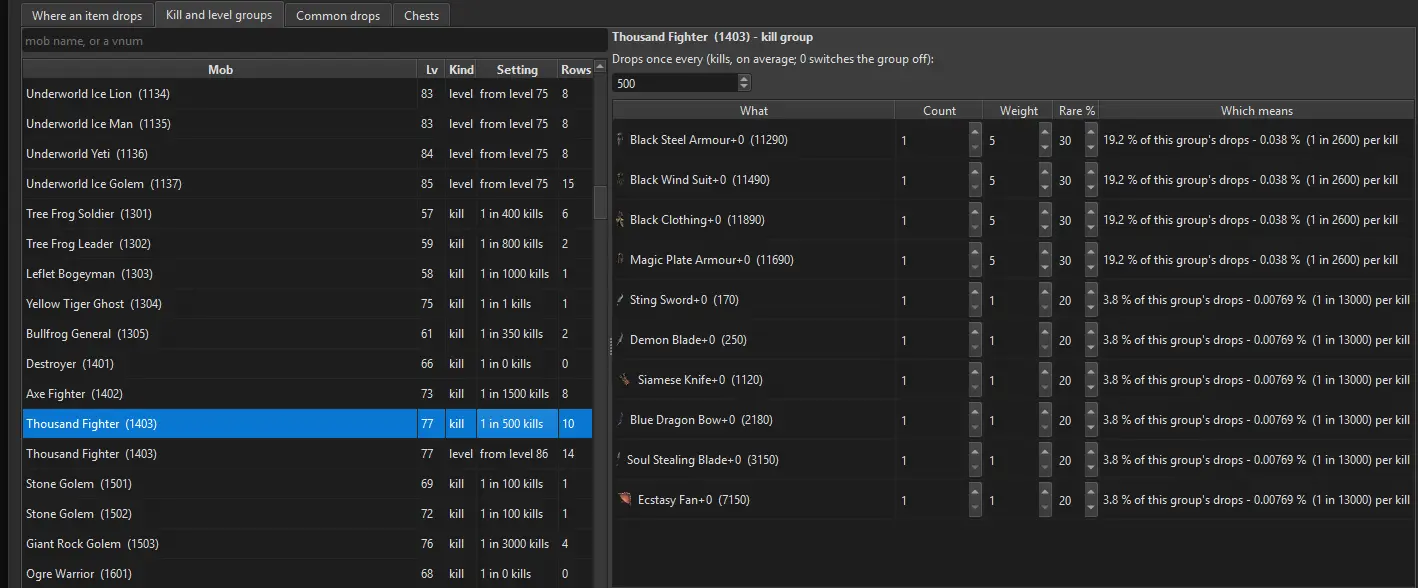
Task: Adjust Count spinner for Sting Sword+0
Action: click(975, 300)
